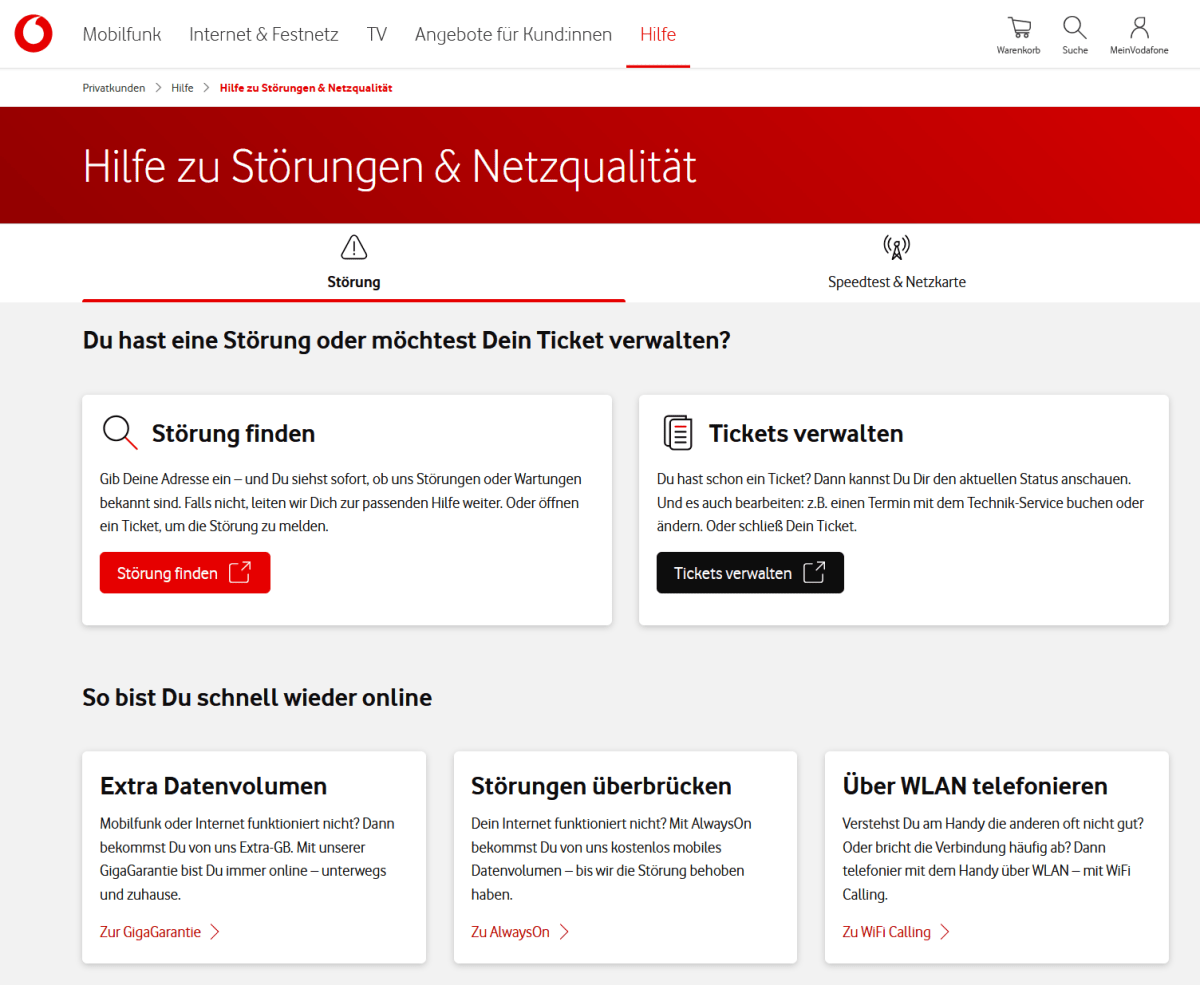
Task: Open the Internet & Festnetz menu
Action: click(x=263, y=33)
